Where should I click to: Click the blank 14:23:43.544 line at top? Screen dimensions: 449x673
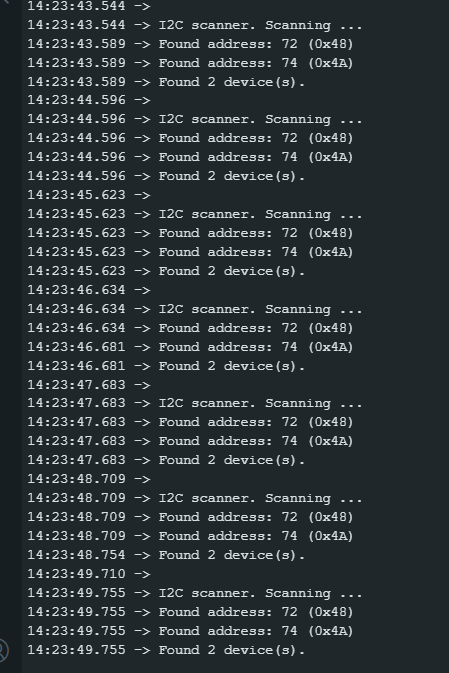pyautogui.click(x=89, y=6)
